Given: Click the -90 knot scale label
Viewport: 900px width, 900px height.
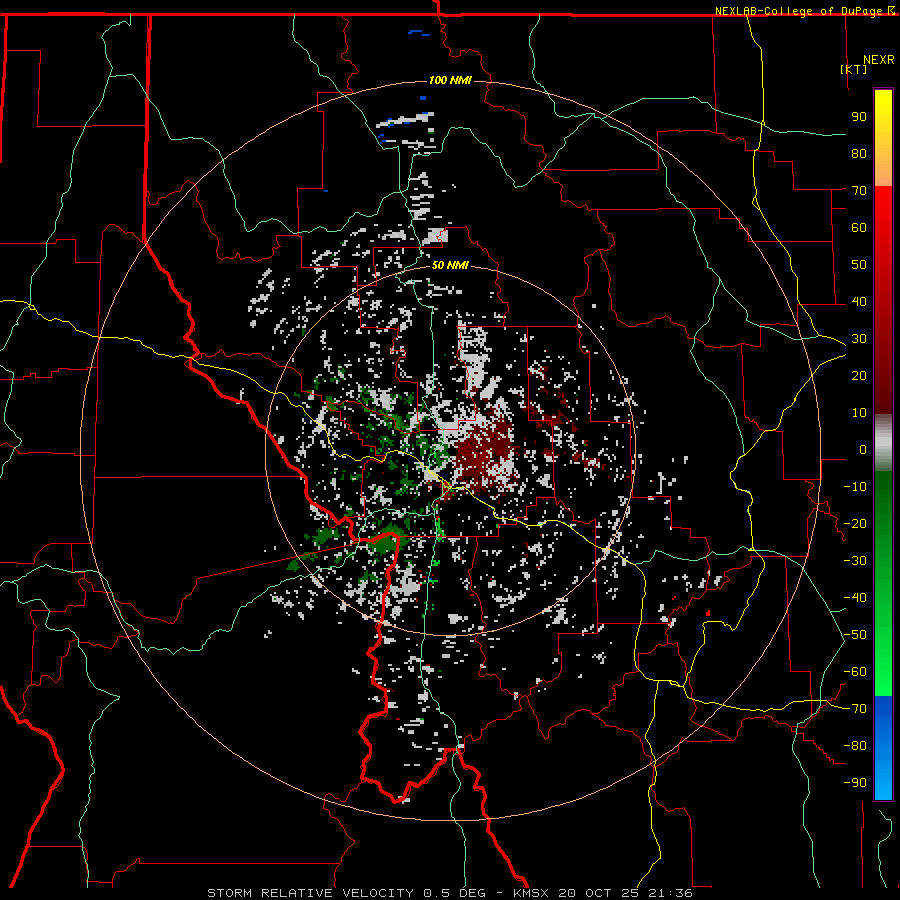Looking at the screenshot, I should coord(855,783).
